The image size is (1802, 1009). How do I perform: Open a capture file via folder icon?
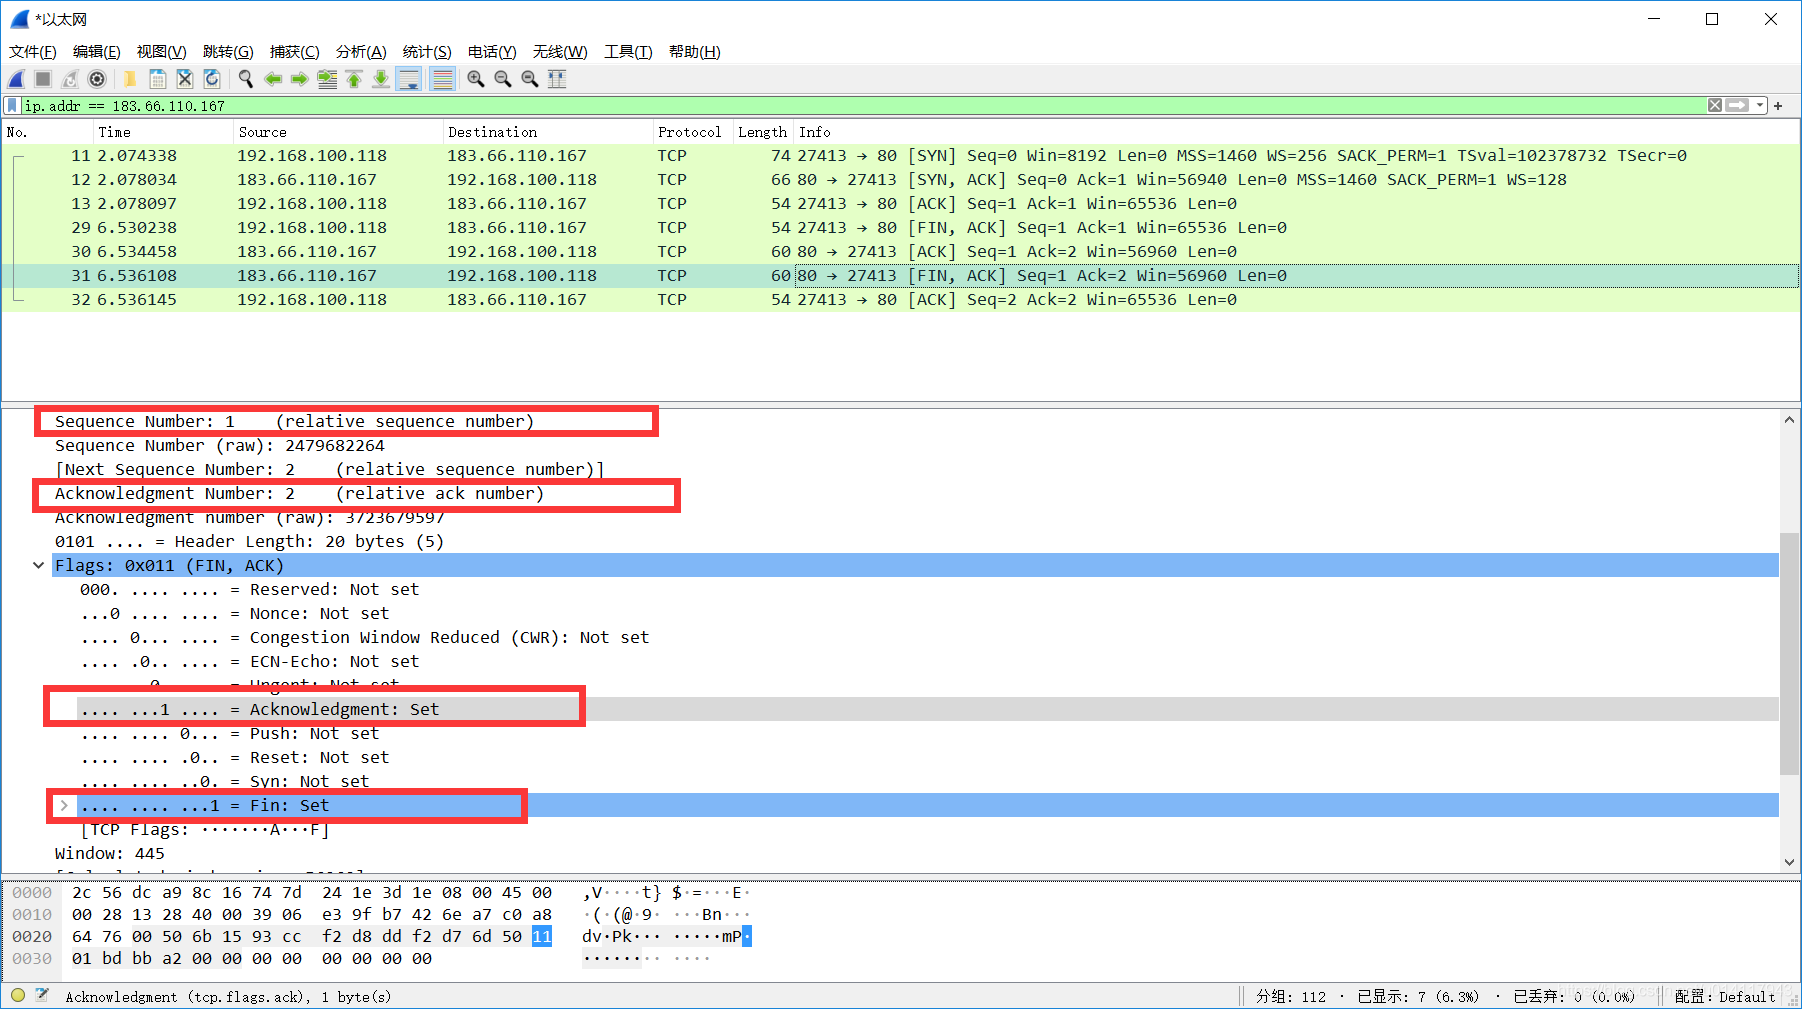(129, 79)
